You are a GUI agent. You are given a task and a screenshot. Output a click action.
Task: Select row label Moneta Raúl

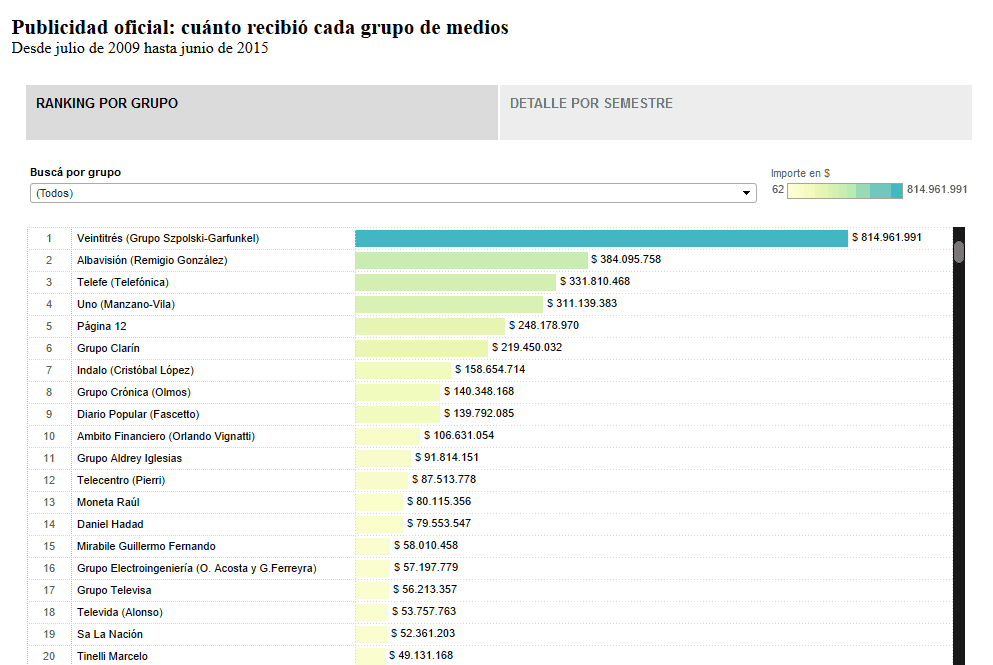[108, 502]
